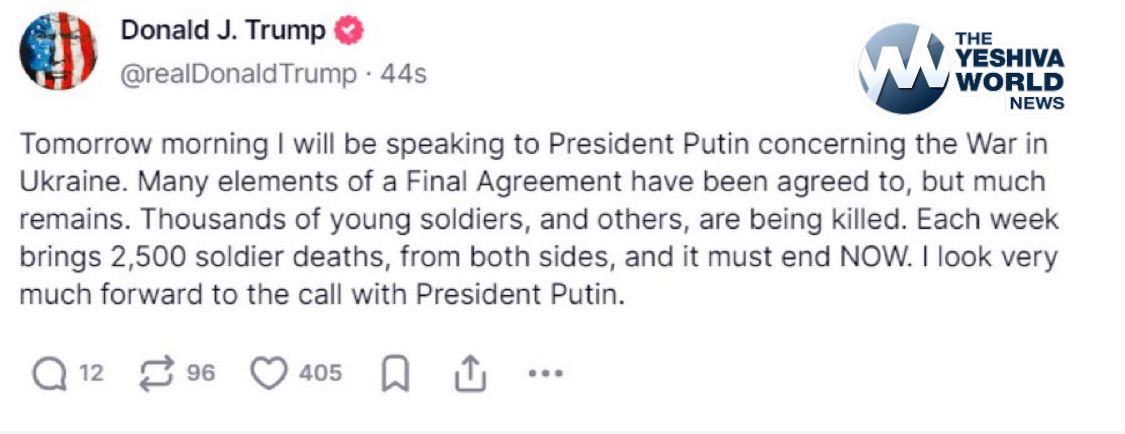
Task: Click the red verified badge
Action: [x=349, y=31]
